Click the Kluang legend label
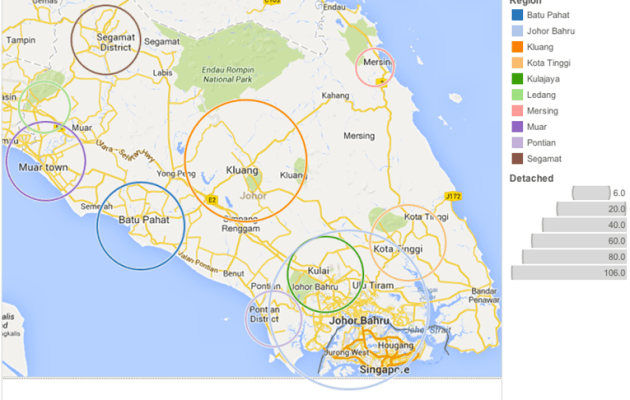 pyautogui.click(x=540, y=47)
